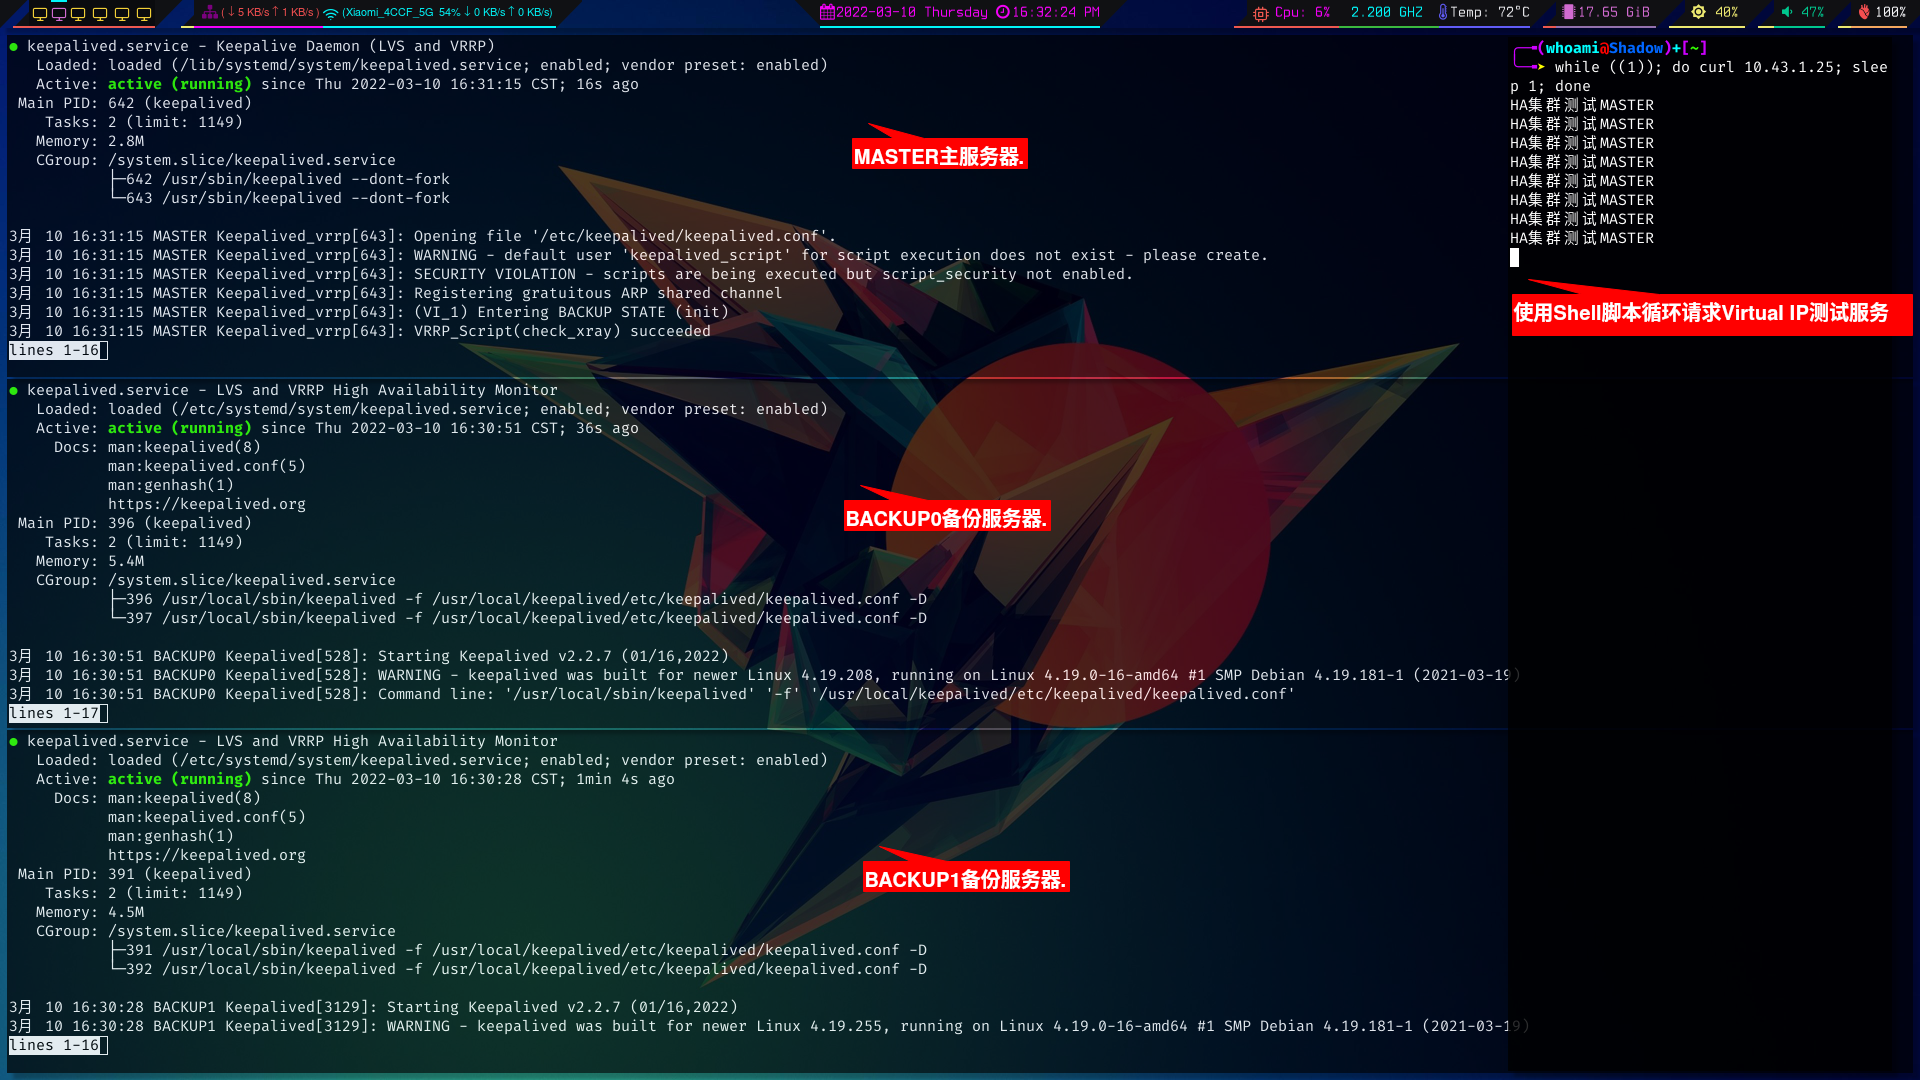Viewport: 1920px width, 1080px height.
Task: Click the CPU chip usage icon
Action: tap(1261, 13)
